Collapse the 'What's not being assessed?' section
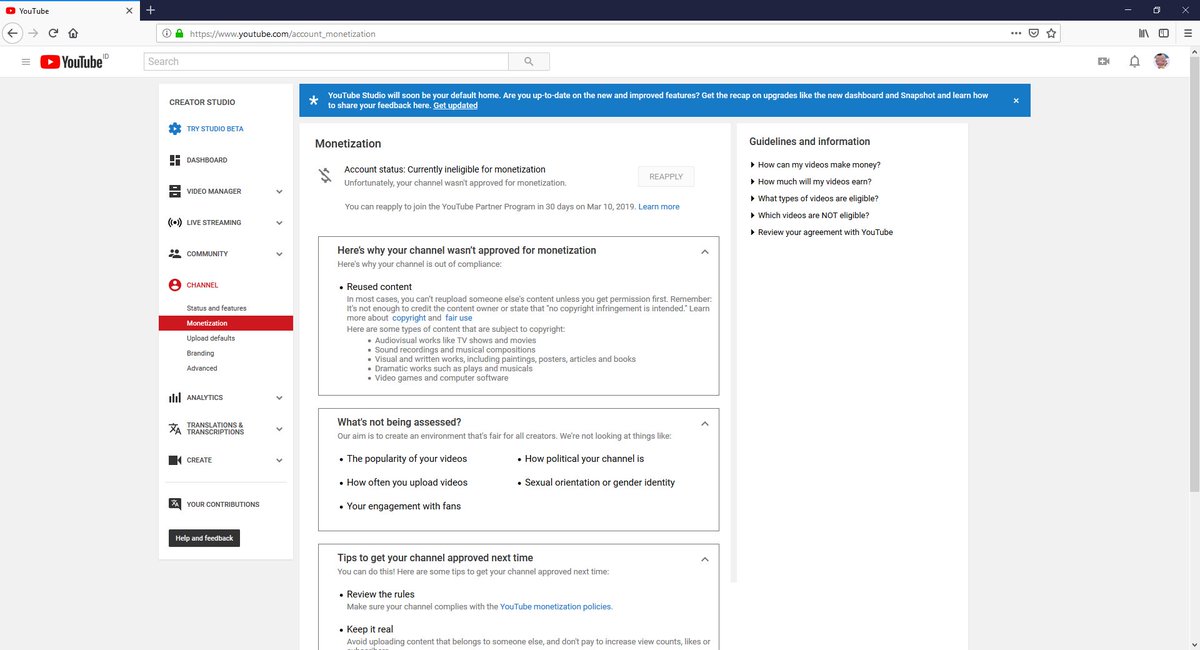The width and height of the screenshot is (1200, 650). (704, 423)
